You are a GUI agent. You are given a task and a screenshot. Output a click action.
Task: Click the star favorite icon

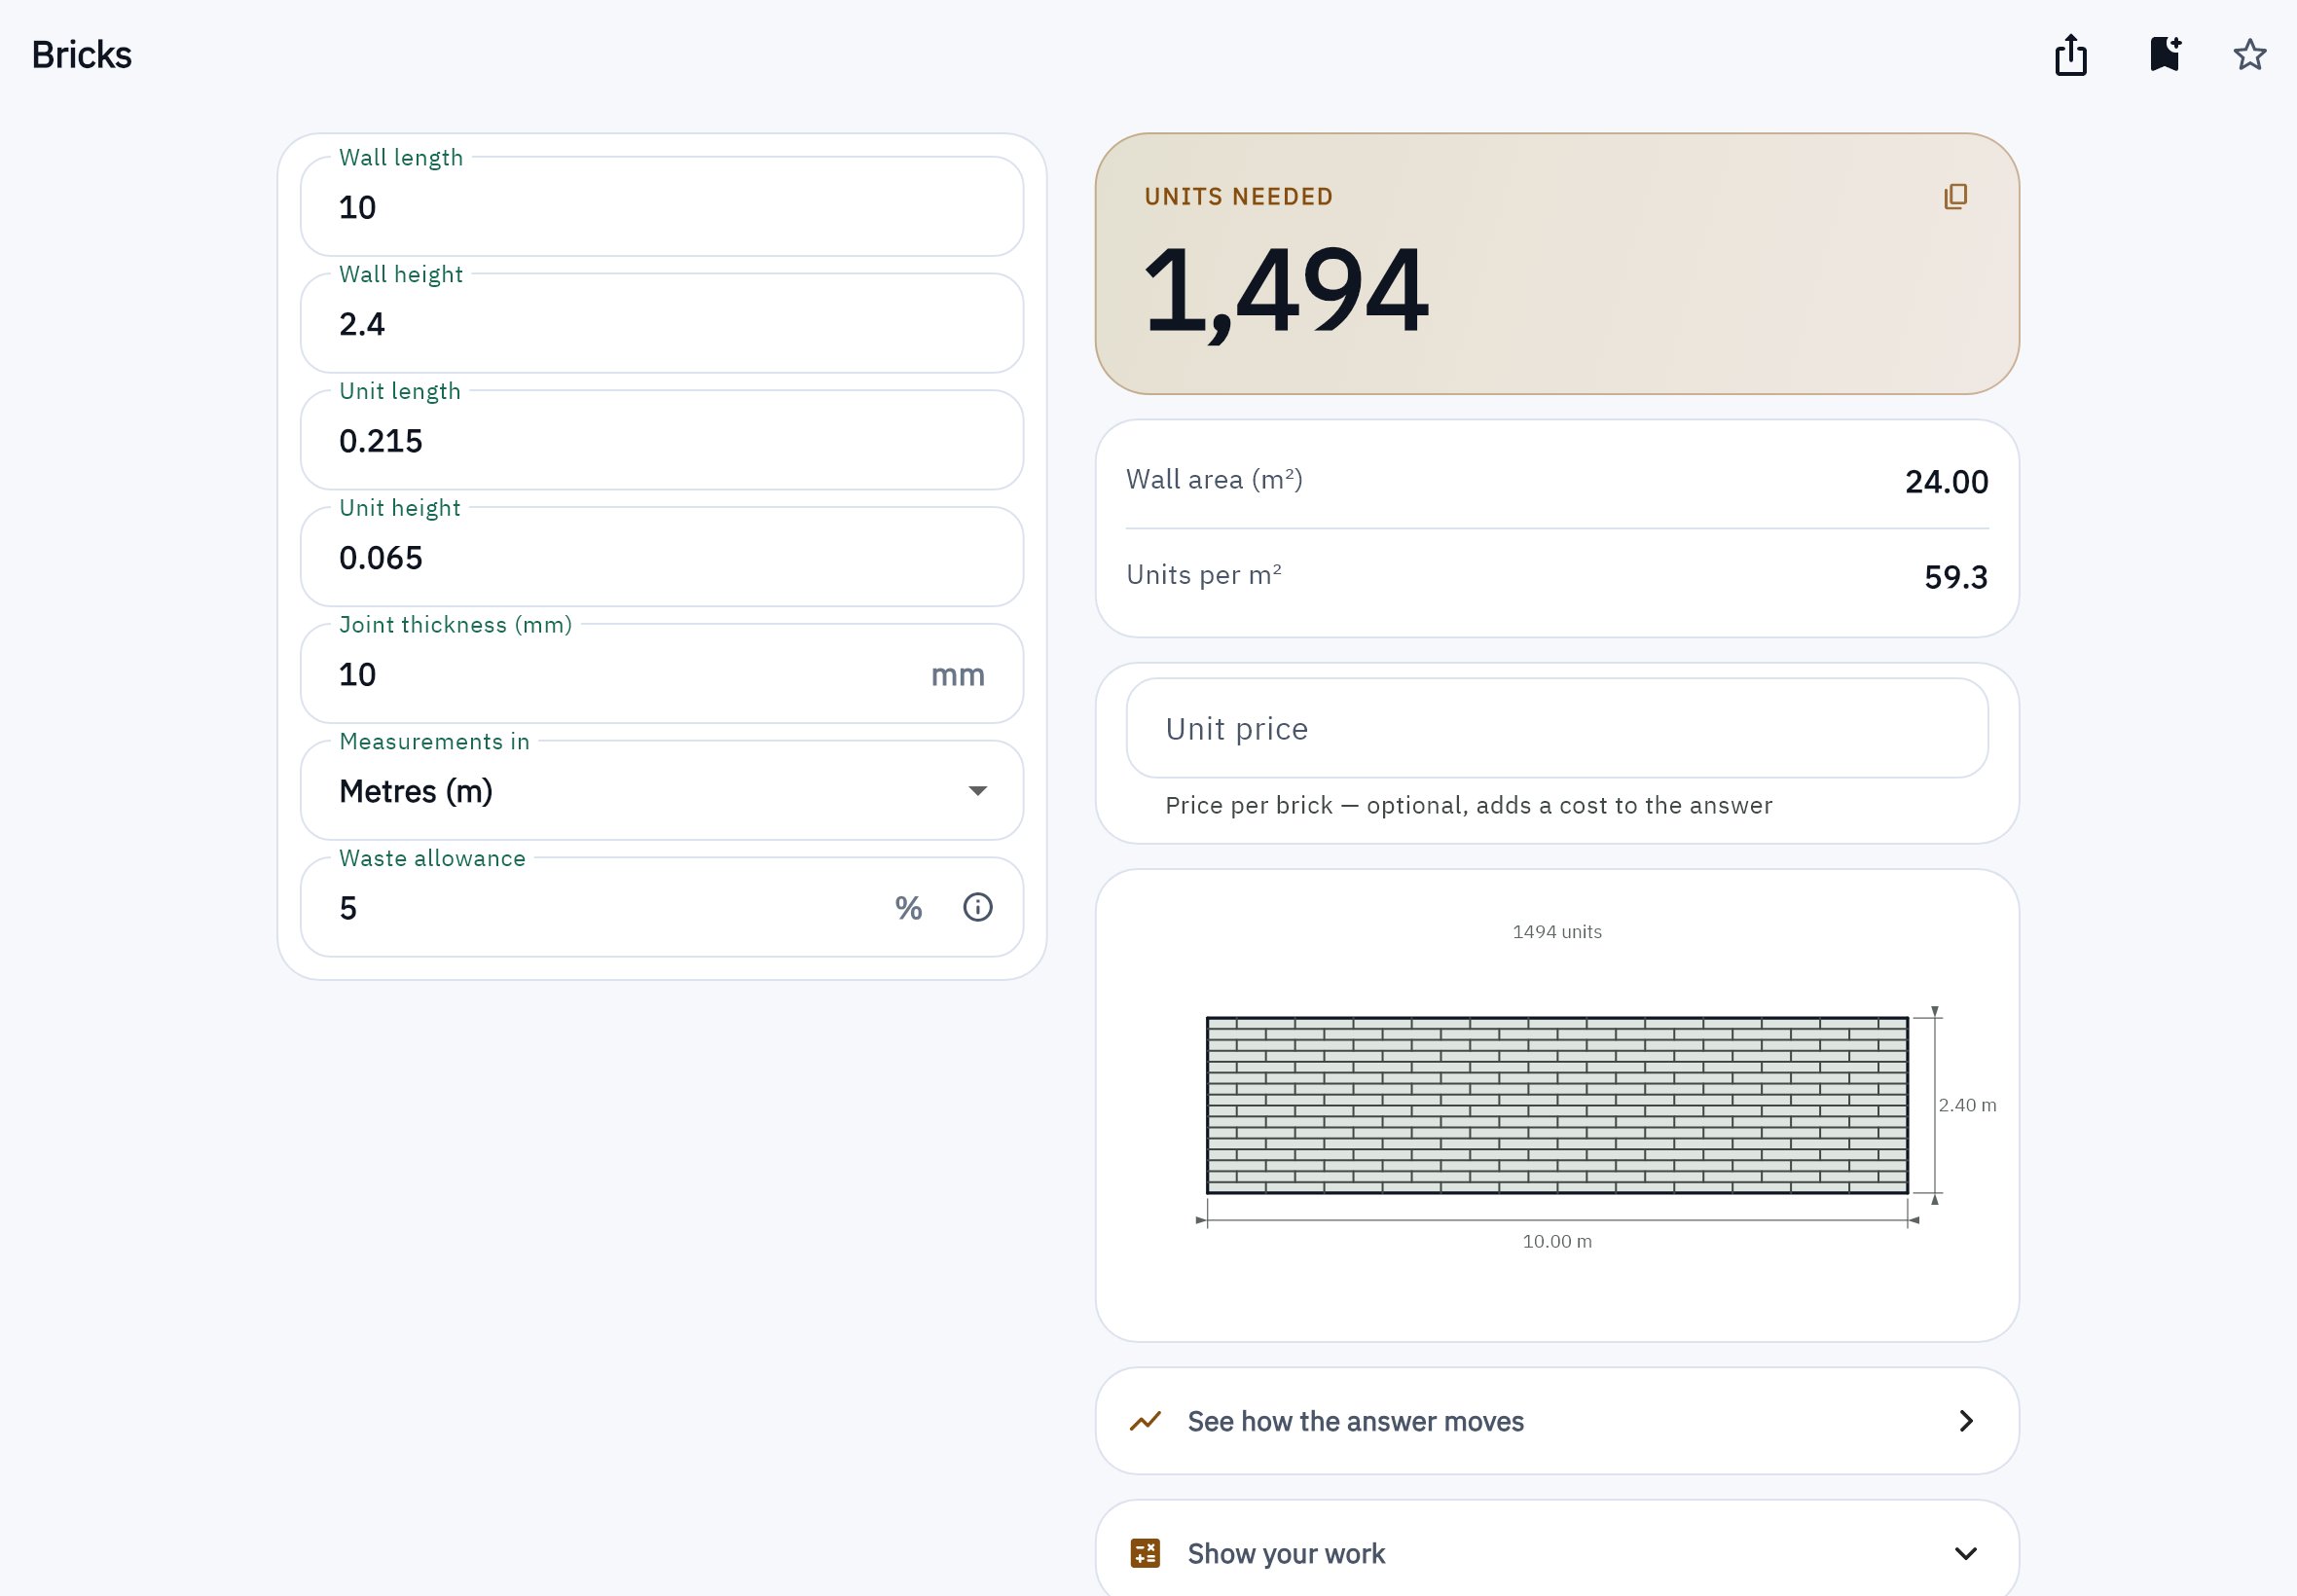(x=2250, y=54)
